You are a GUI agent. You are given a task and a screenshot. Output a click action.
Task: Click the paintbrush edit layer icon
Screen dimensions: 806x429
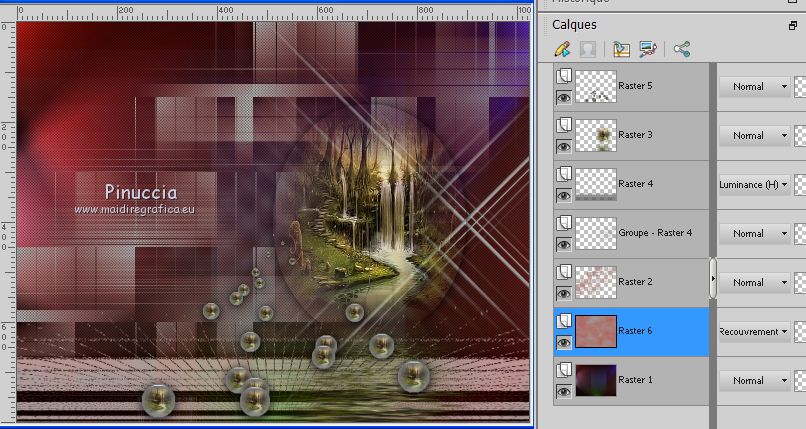563,49
